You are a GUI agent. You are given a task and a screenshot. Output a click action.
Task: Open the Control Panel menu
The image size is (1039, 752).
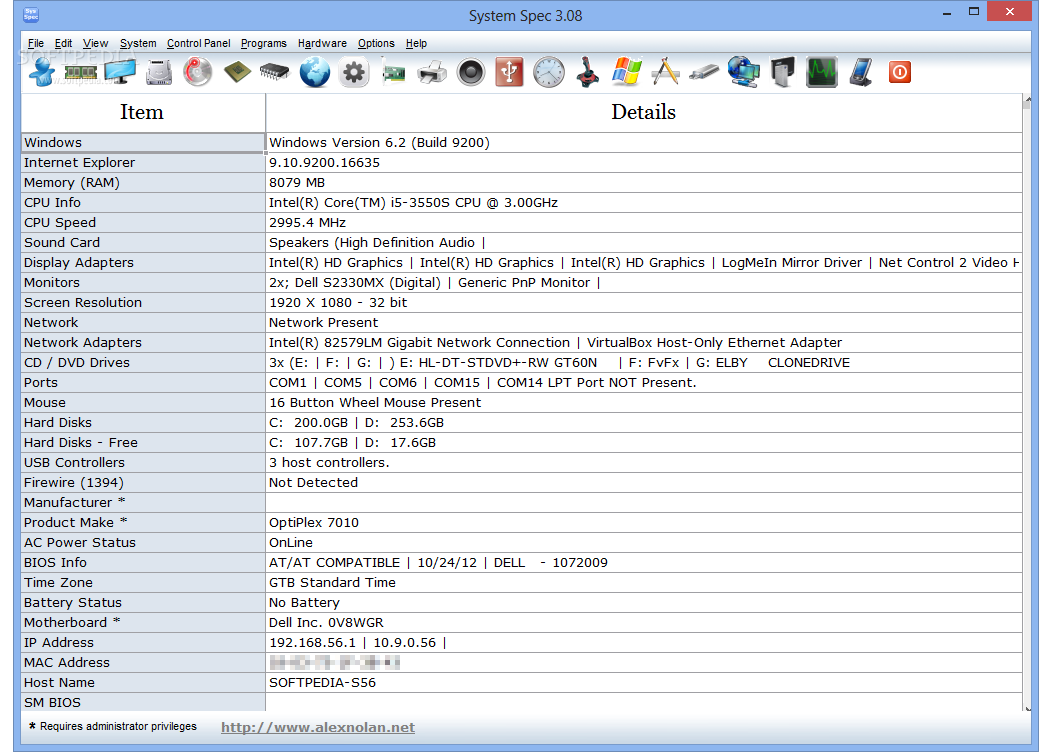[x=198, y=43]
